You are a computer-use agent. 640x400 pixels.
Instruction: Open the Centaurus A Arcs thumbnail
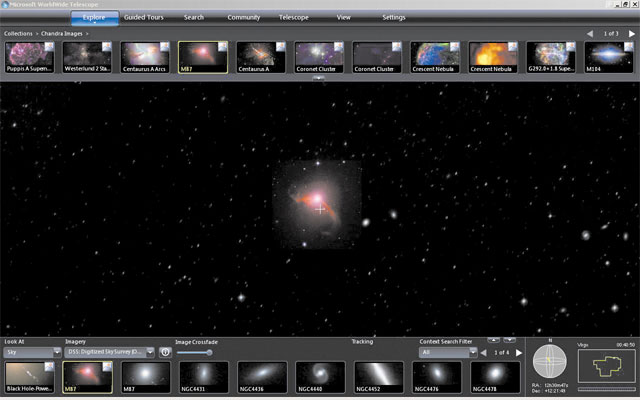click(x=145, y=58)
